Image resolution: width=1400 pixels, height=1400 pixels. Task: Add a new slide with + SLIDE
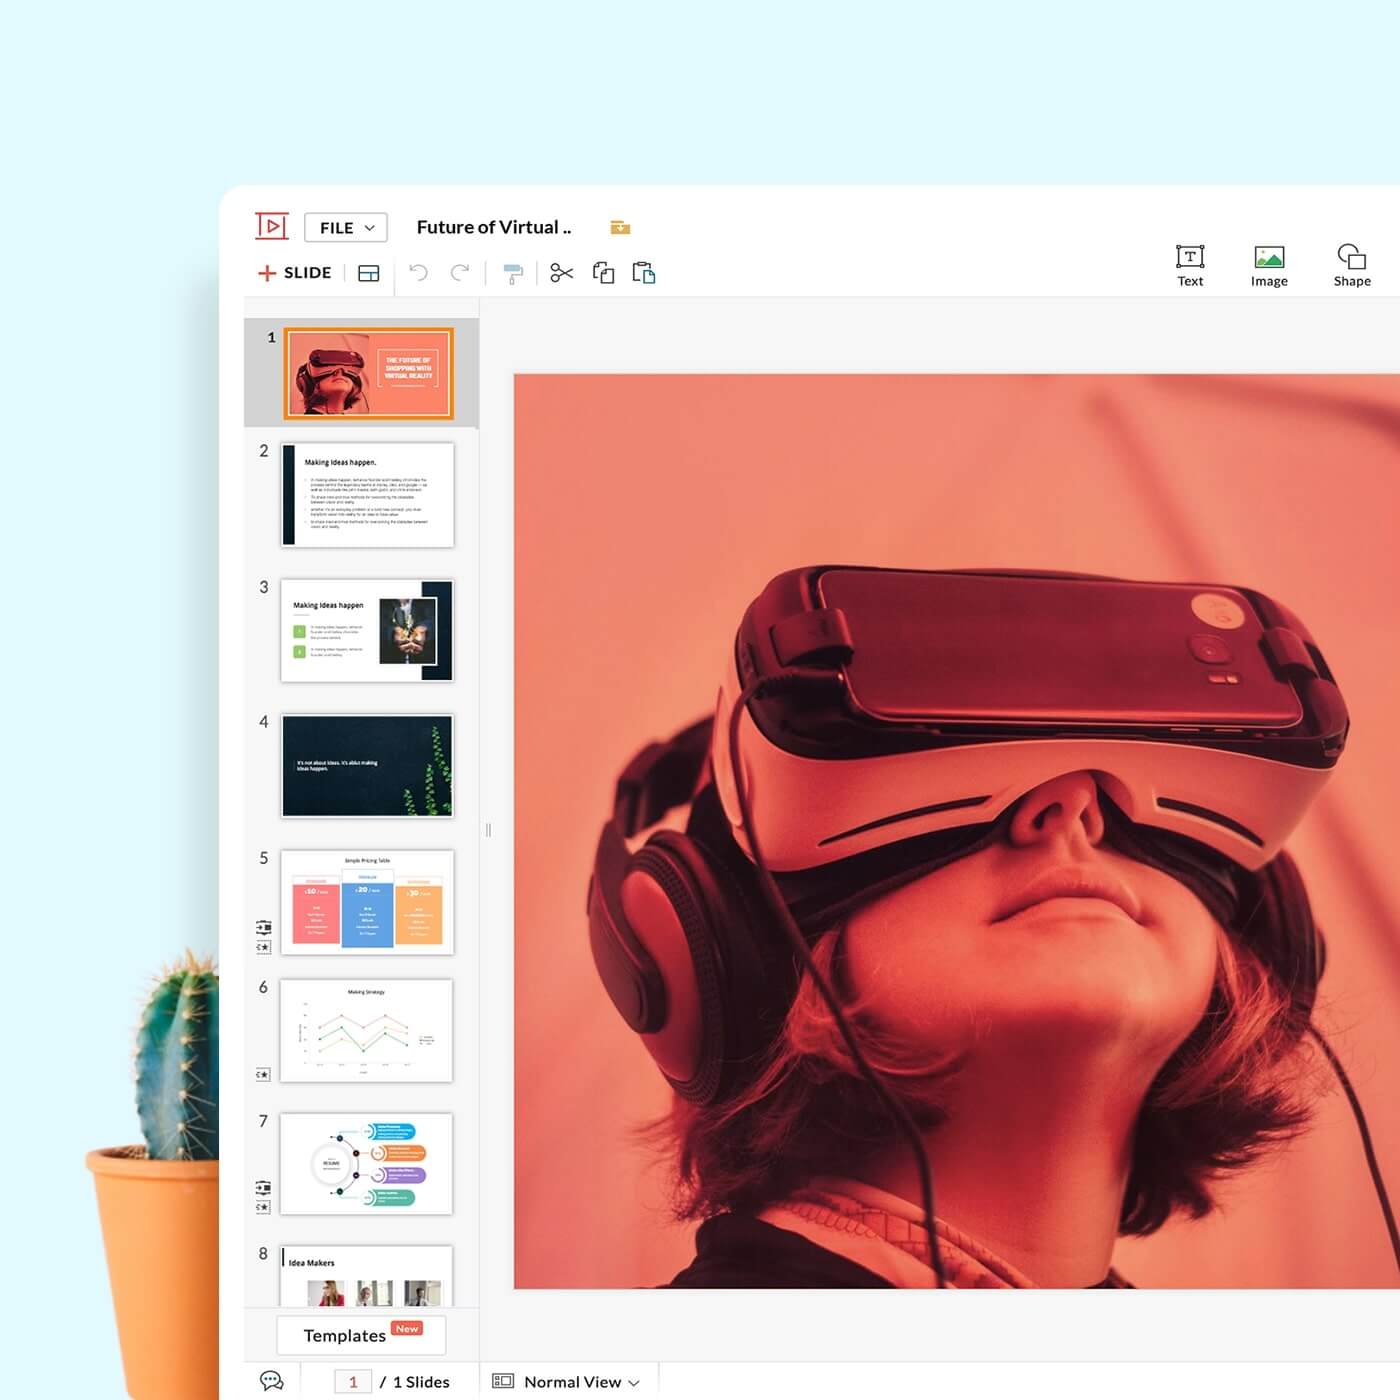[295, 273]
